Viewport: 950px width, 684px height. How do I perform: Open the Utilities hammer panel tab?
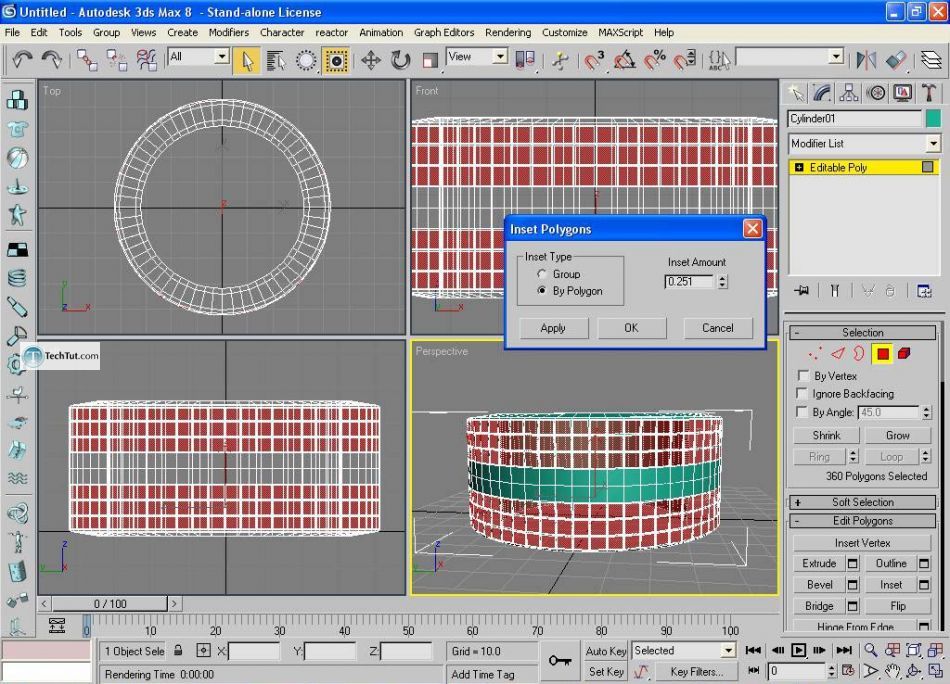[928, 93]
